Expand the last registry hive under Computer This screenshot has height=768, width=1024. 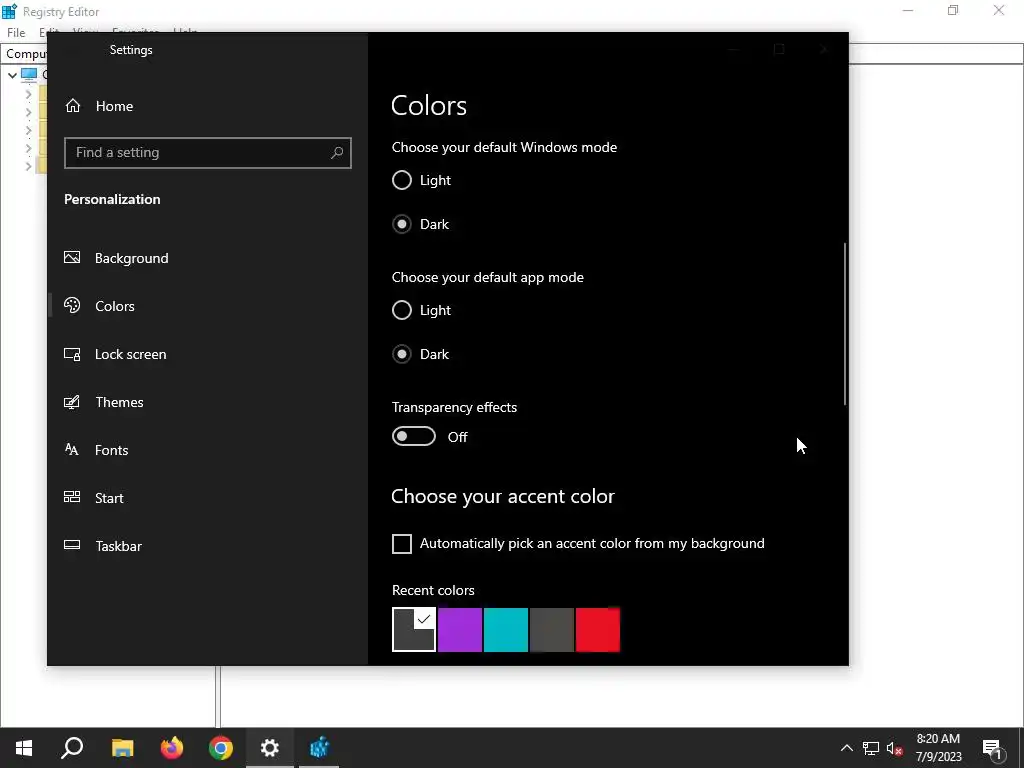pos(28,167)
